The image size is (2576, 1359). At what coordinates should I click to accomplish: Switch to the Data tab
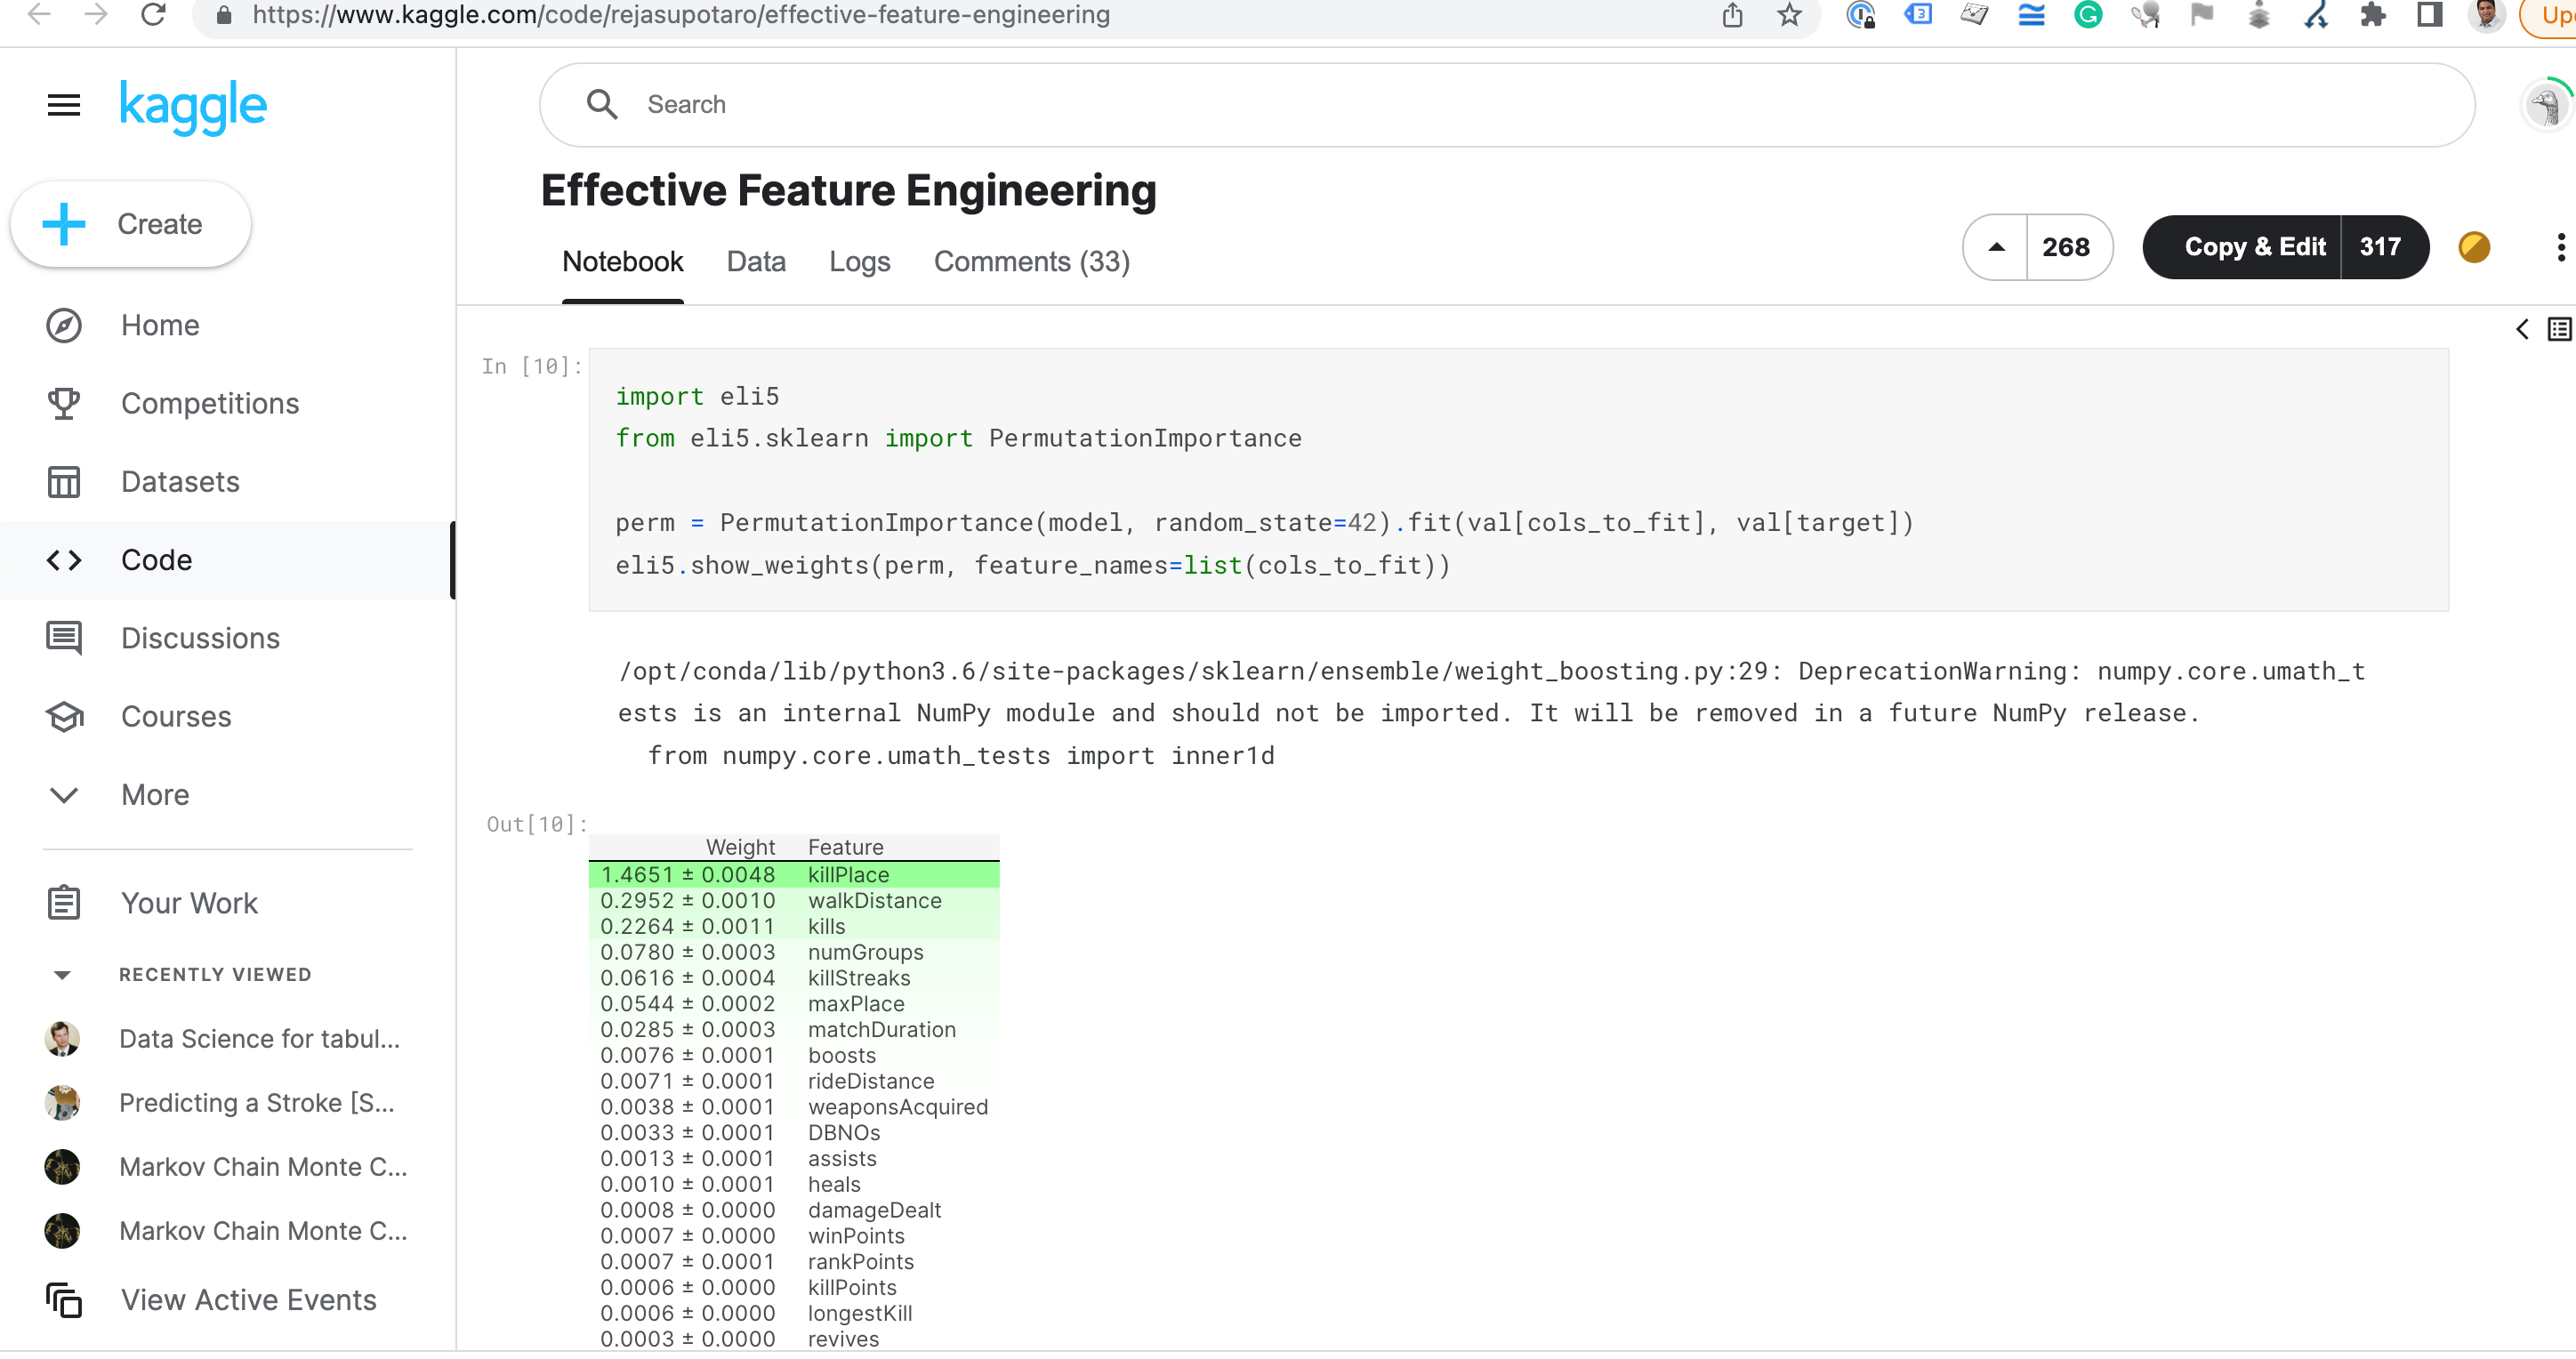756,261
